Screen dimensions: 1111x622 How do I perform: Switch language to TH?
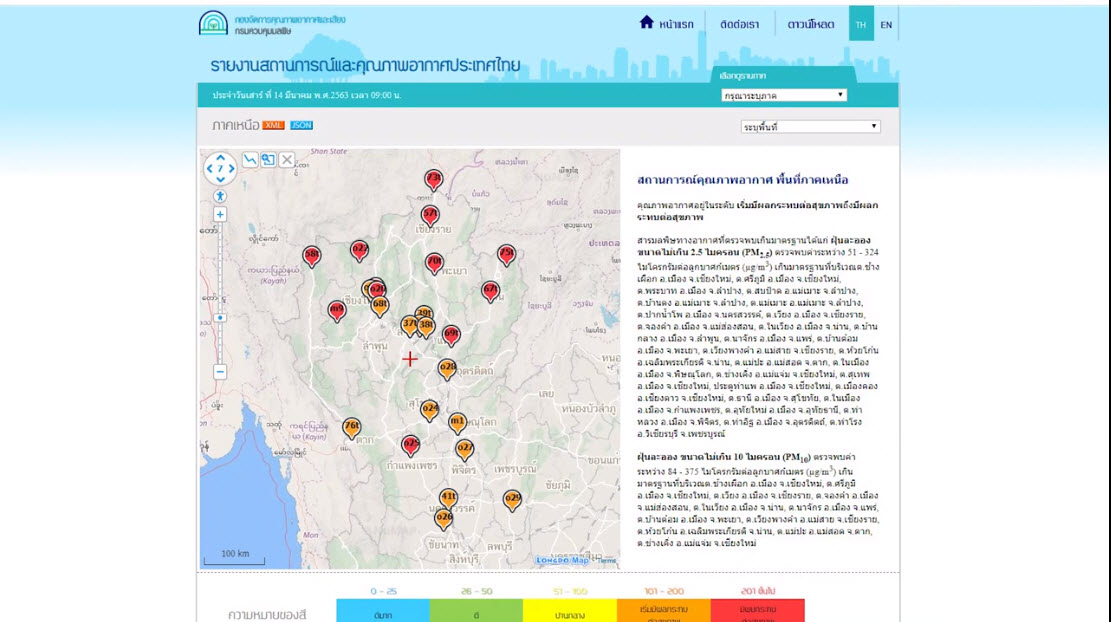pyautogui.click(x=861, y=24)
